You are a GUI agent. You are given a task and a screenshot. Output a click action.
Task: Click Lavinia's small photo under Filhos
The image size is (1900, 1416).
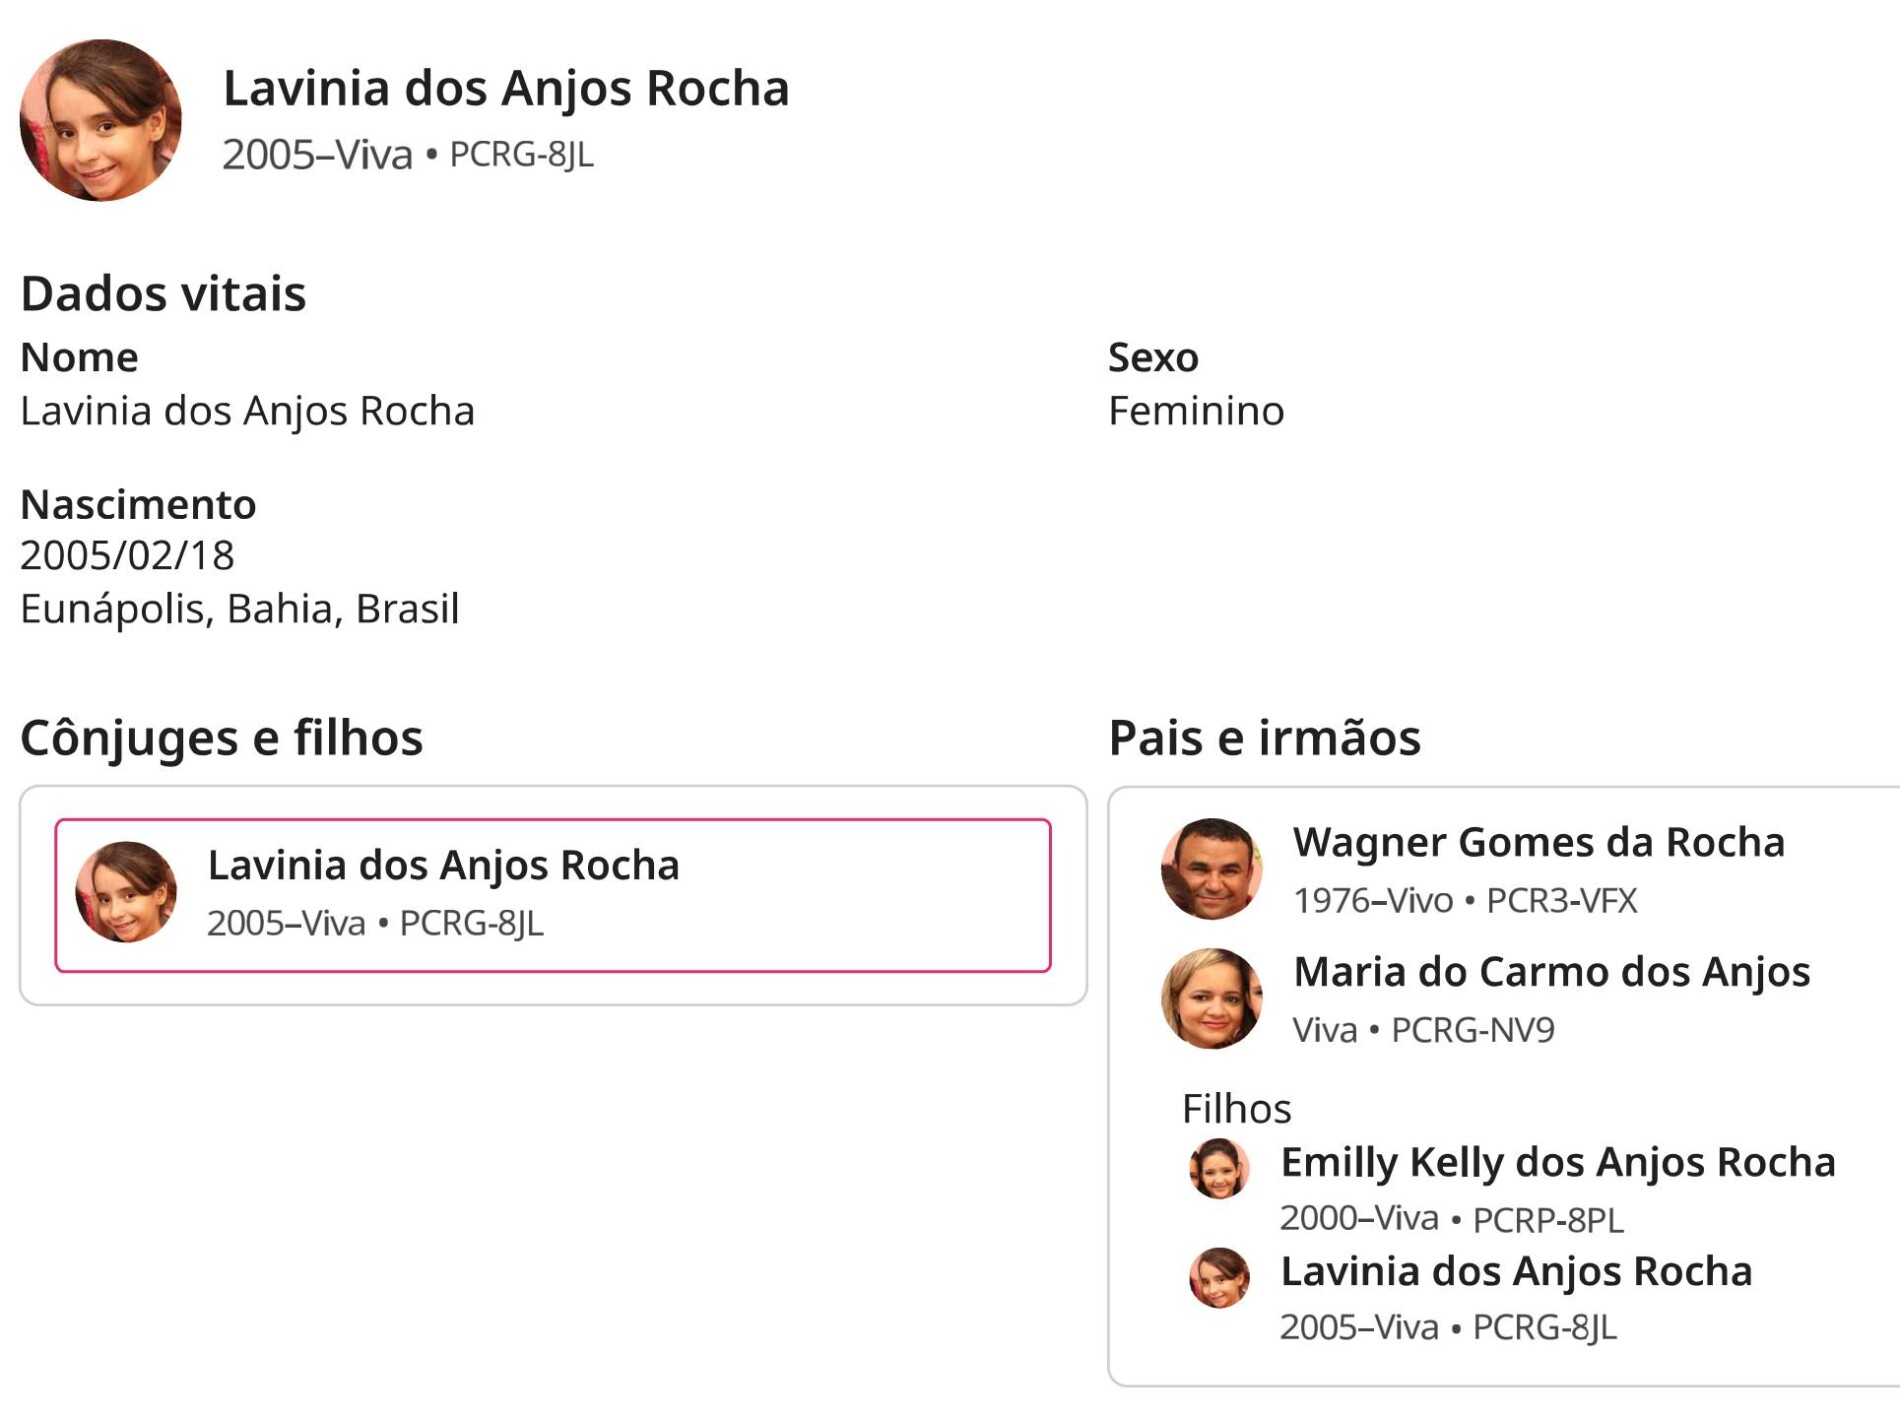1219,1278
